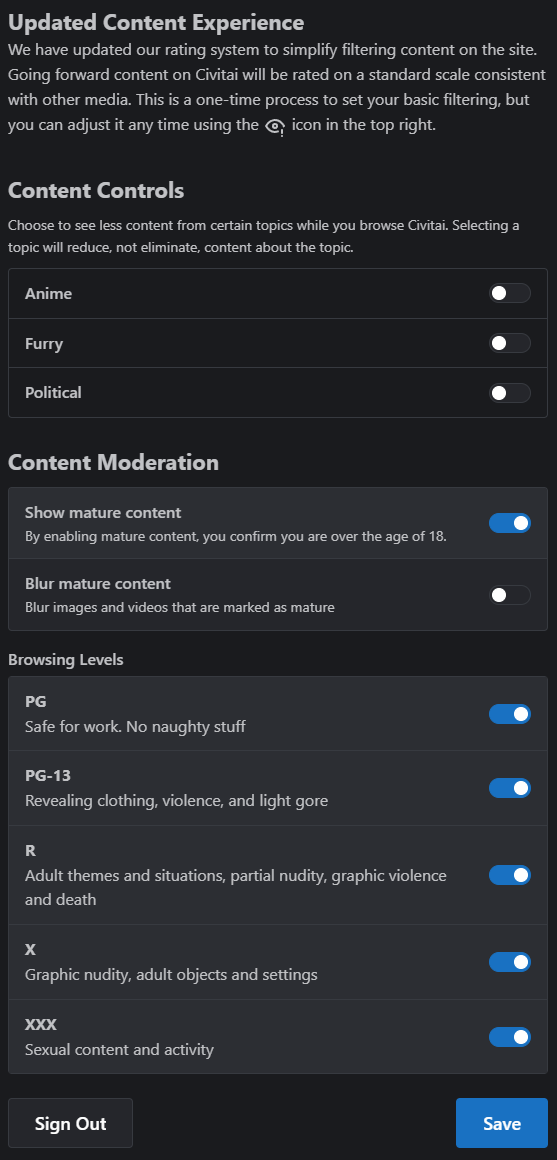Click the Save button
This screenshot has height=1160, width=557.
[502, 1123]
